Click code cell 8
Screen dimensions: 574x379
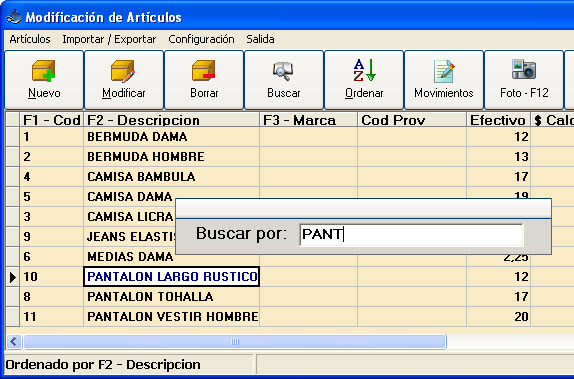[52, 297]
